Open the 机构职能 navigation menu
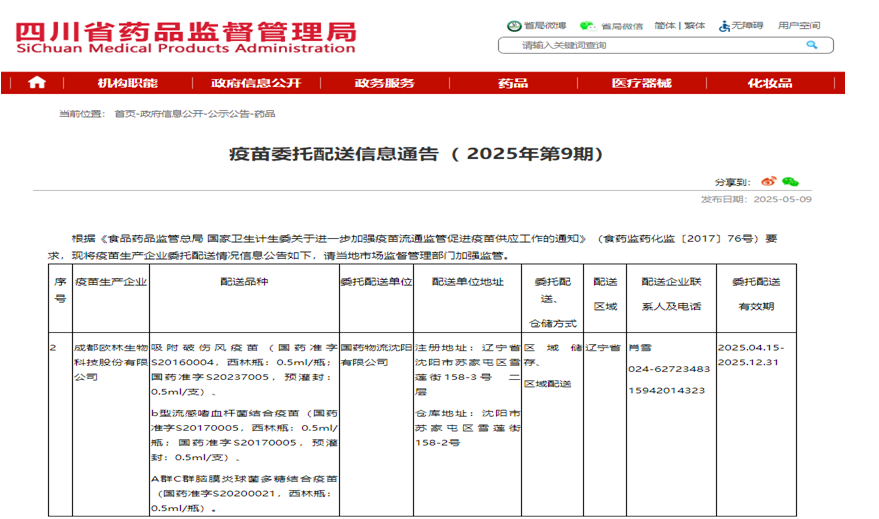 pyautogui.click(x=127, y=83)
